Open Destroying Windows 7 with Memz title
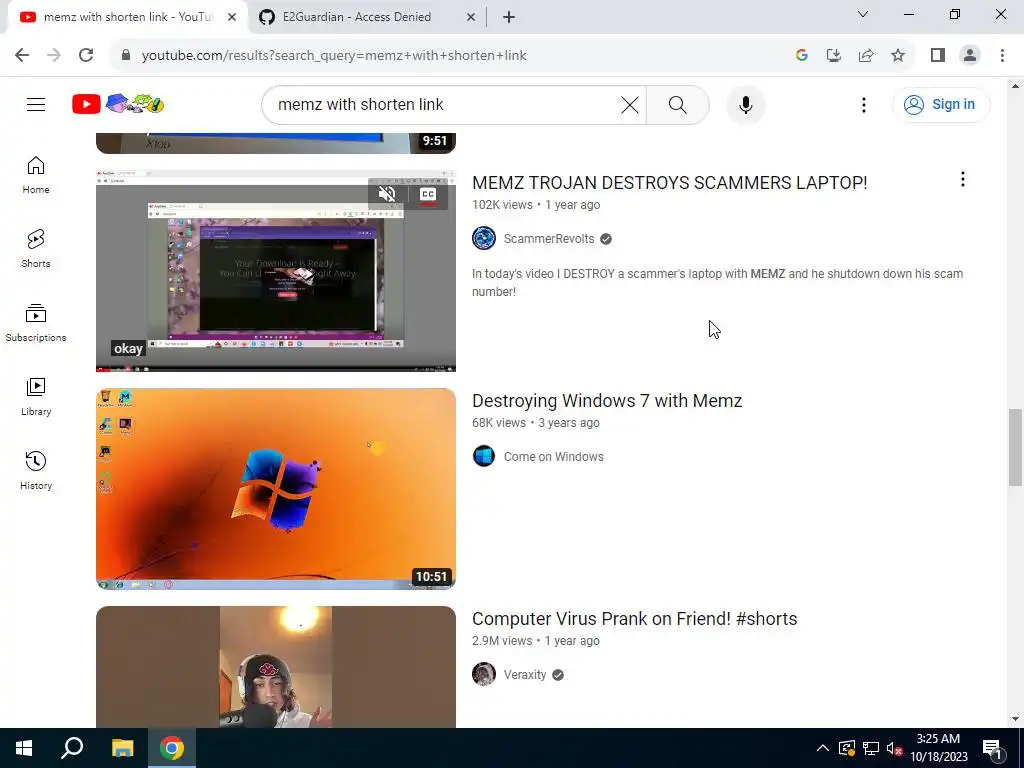This screenshot has height=768, width=1024. pos(607,400)
